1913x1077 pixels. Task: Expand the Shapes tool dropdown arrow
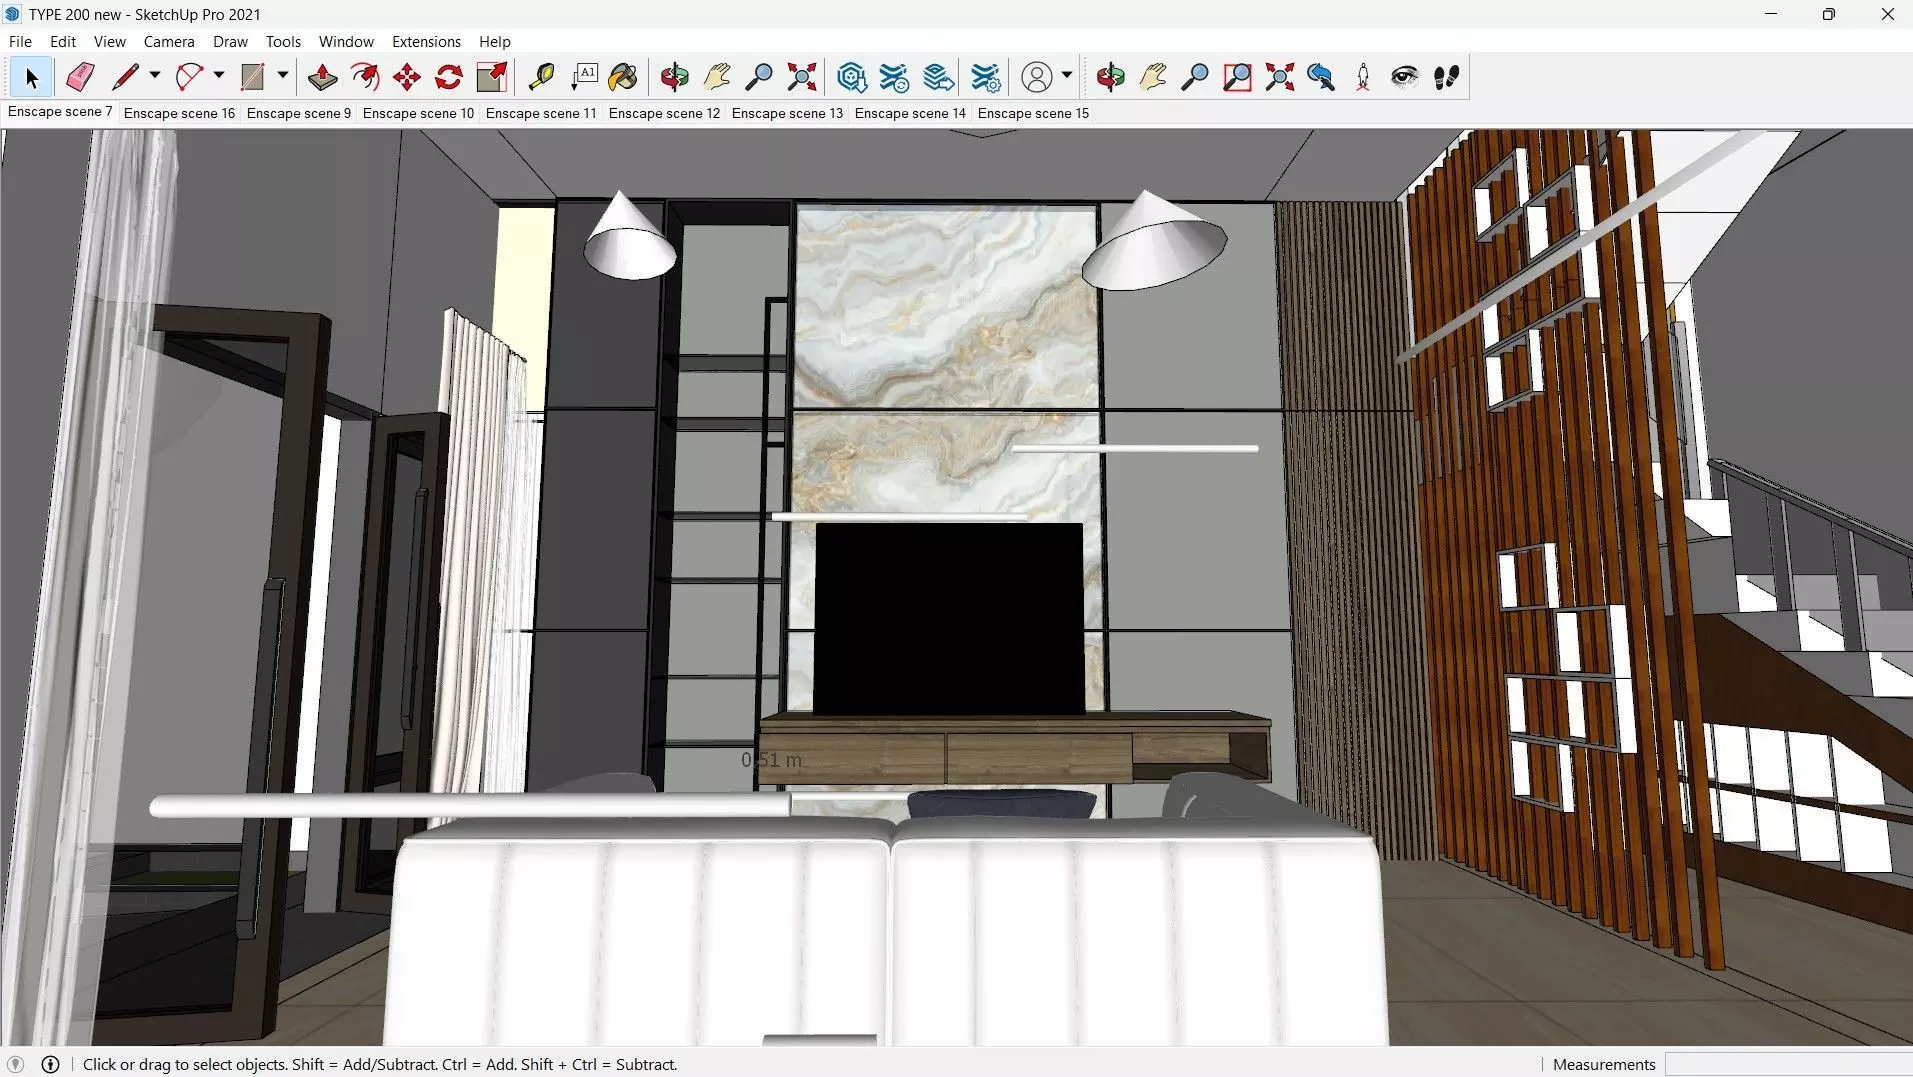click(283, 76)
